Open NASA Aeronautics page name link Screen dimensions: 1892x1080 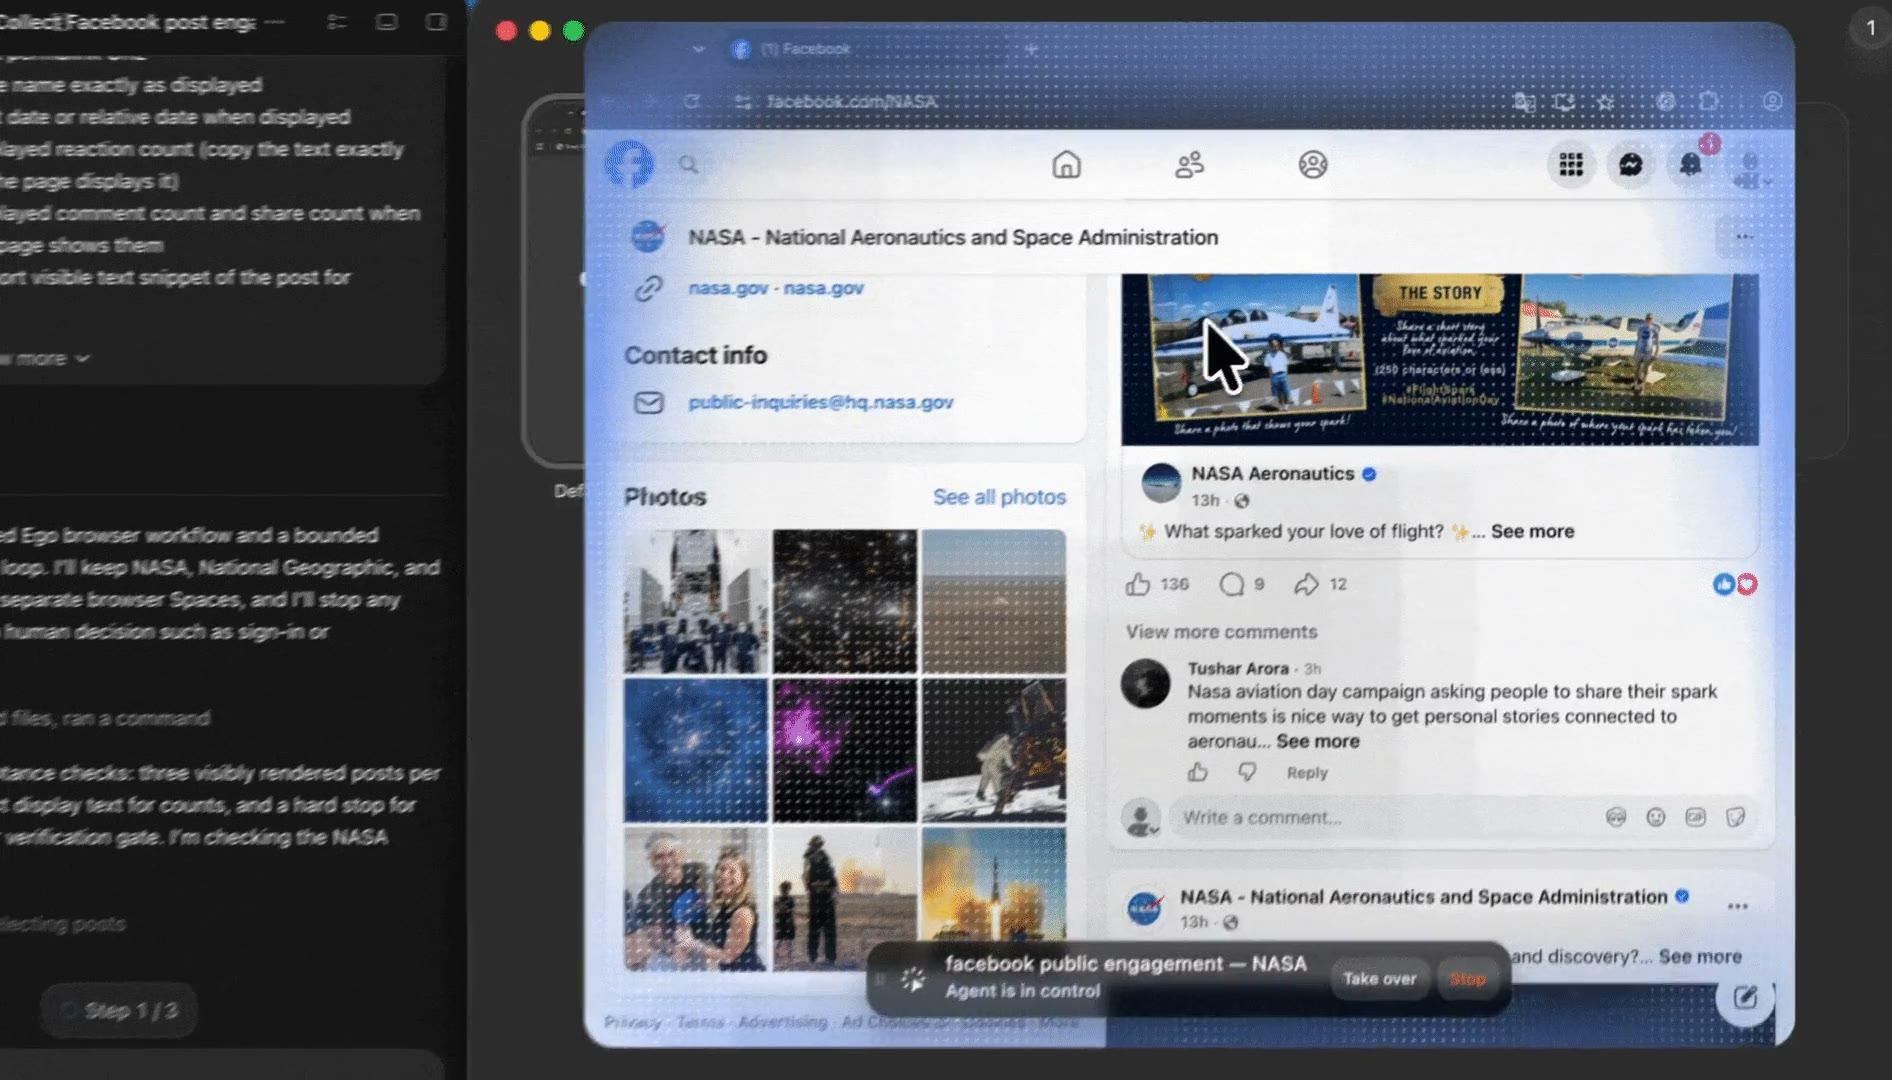(x=1272, y=474)
